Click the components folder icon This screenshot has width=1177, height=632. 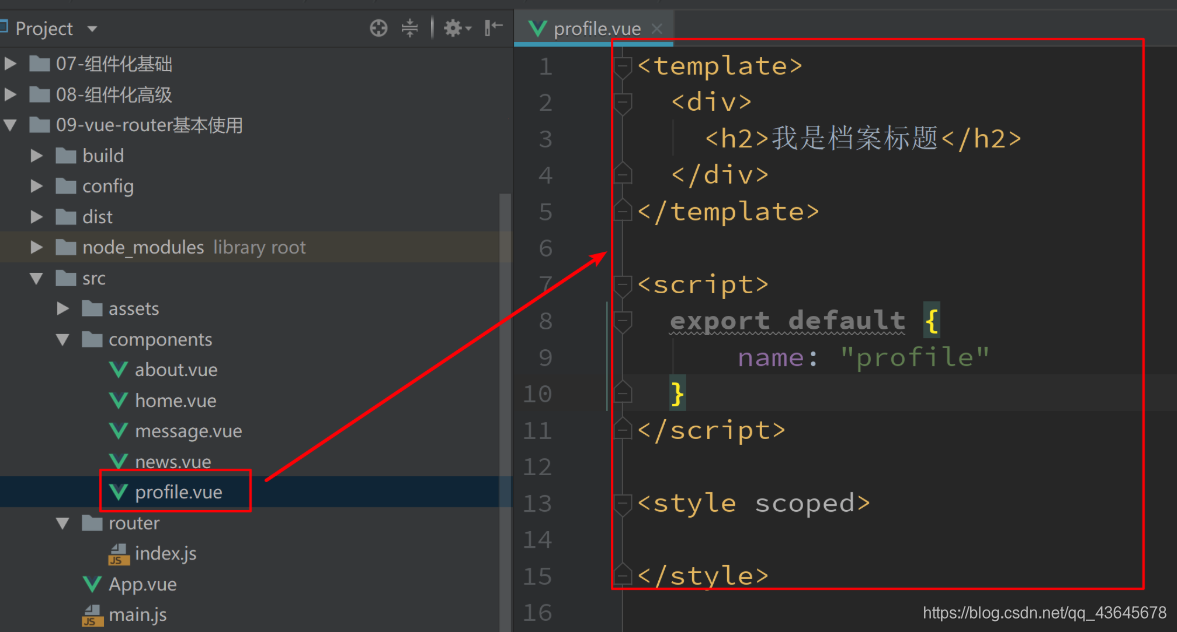(x=92, y=340)
